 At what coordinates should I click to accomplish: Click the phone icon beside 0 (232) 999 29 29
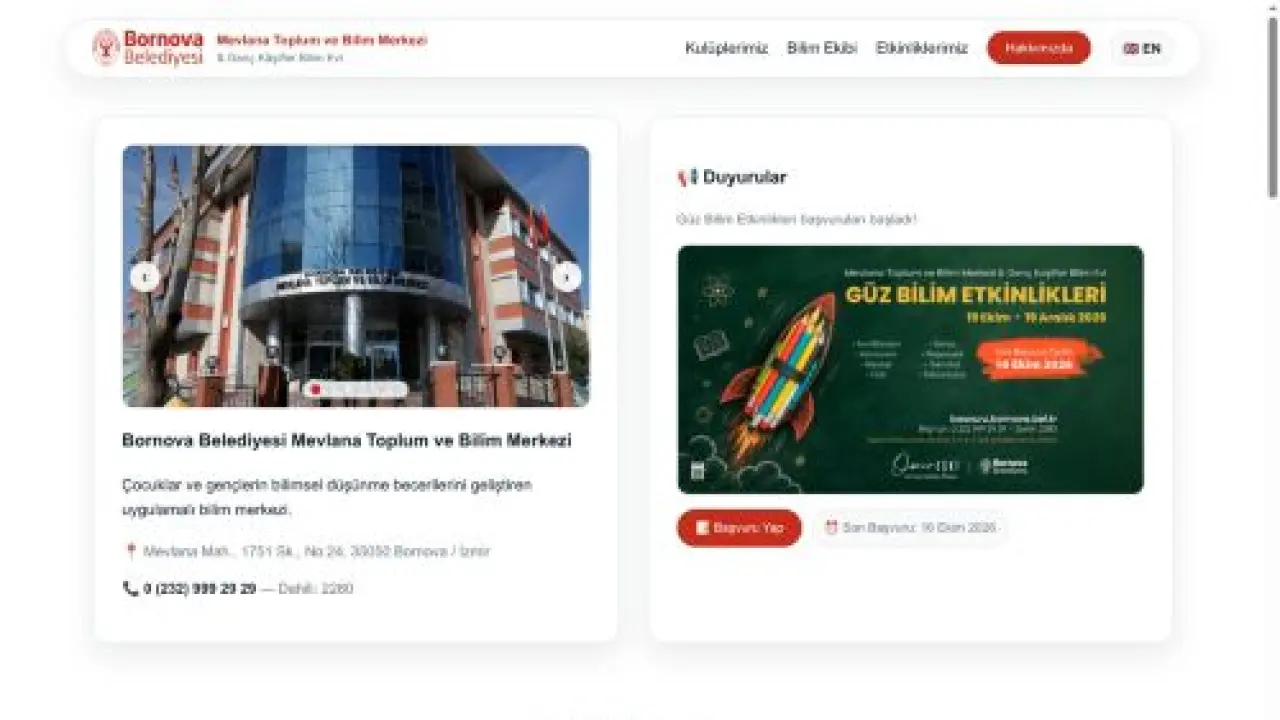pos(130,588)
